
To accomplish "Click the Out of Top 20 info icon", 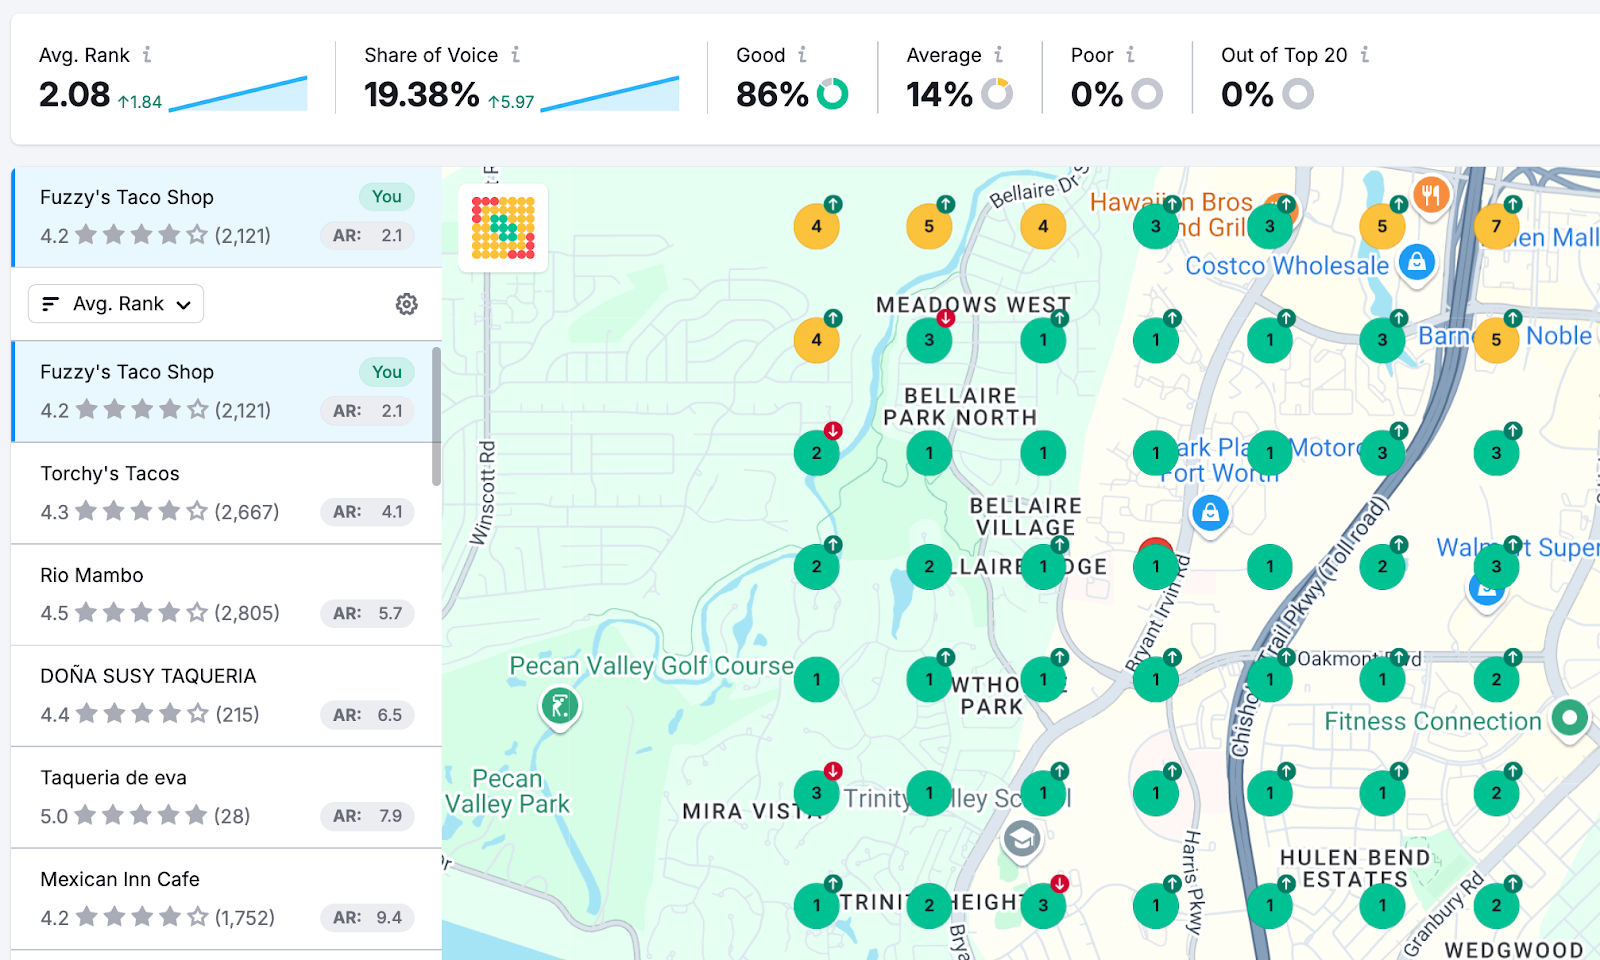I will pos(1366,55).
